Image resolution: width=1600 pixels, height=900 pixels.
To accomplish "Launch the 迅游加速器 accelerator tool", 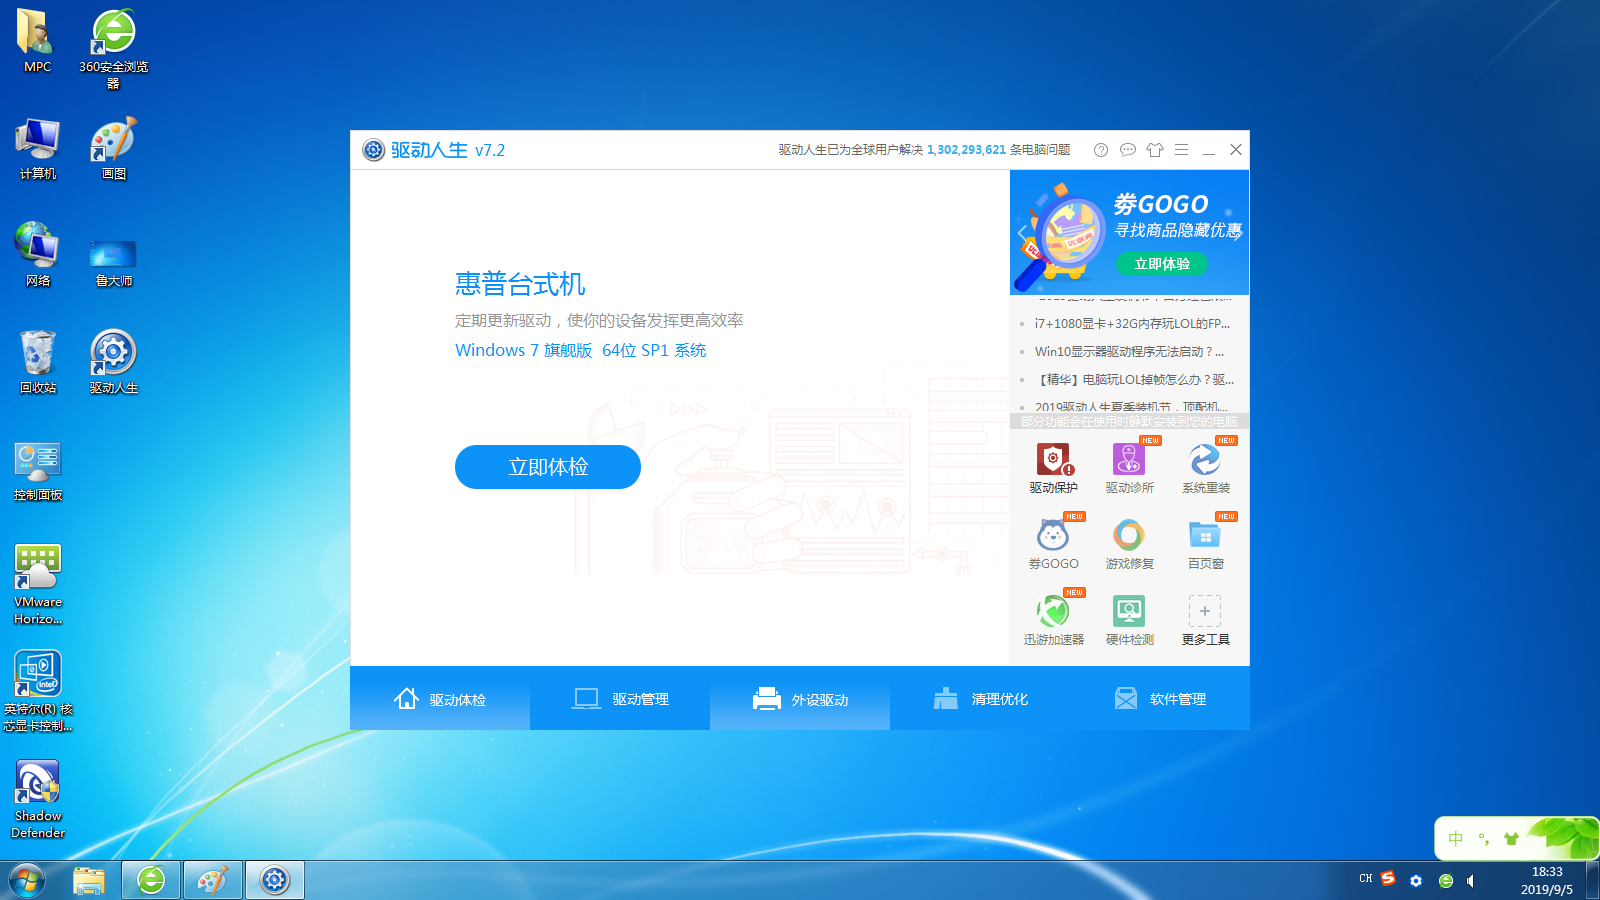I will pos(1053,620).
